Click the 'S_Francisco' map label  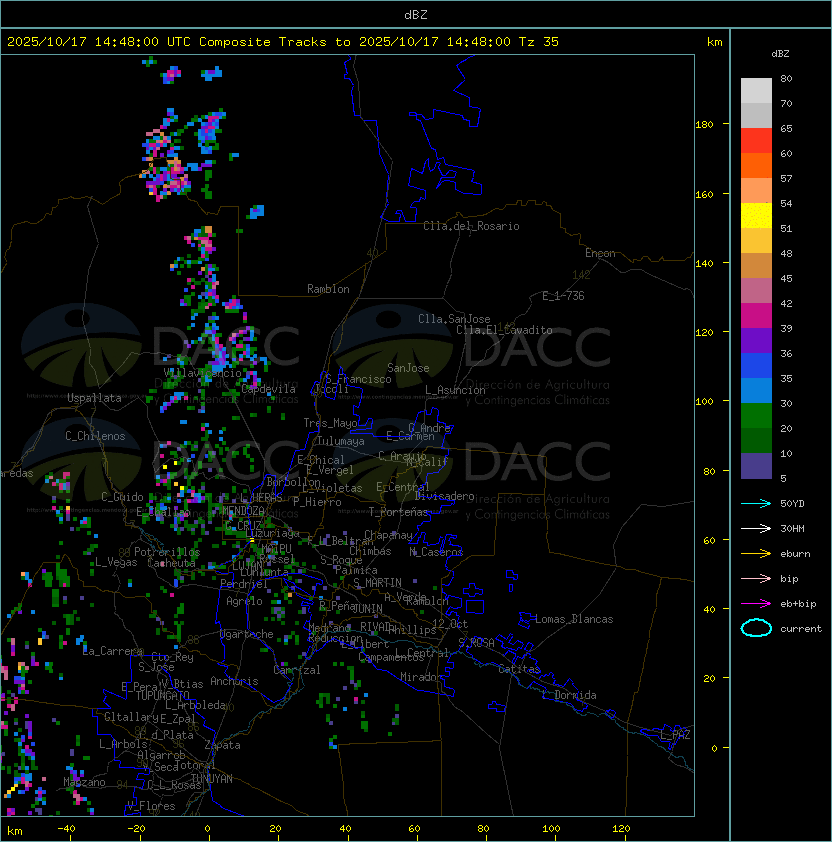tap(358, 379)
